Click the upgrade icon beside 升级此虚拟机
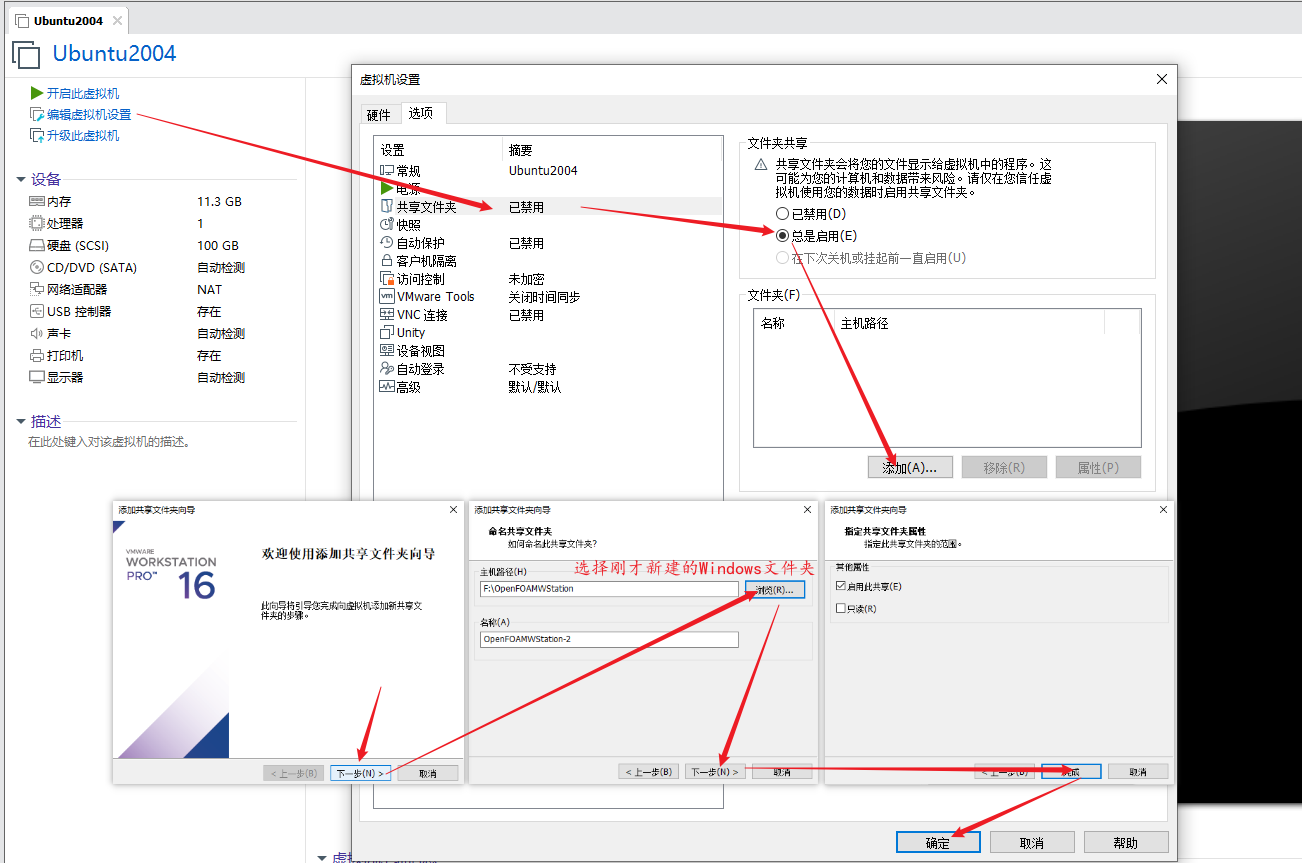The image size is (1302, 863). point(37,135)
